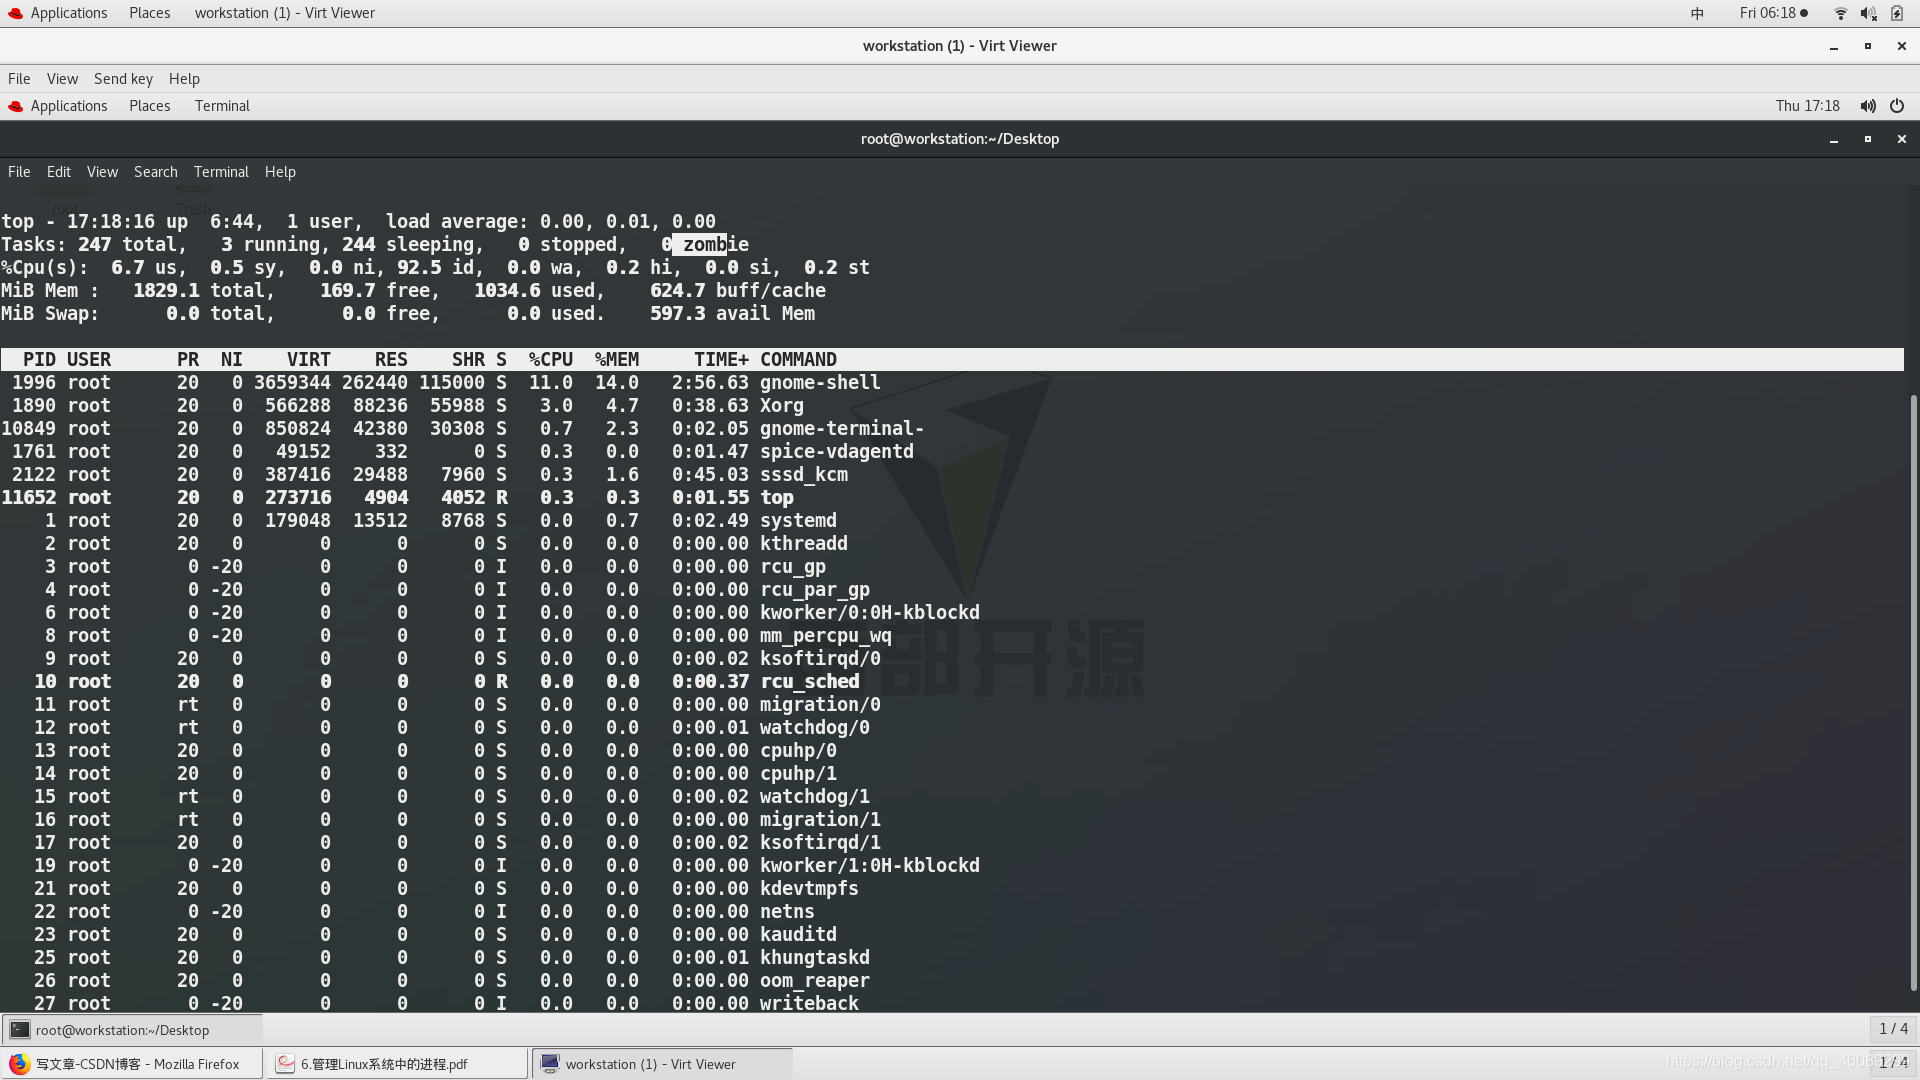Viewport: 1920px width, 1080px height.
Task: Switch to the 6.管理Linux系统中的进程.pdf taskbar entry
Action: pos(397,1064)
